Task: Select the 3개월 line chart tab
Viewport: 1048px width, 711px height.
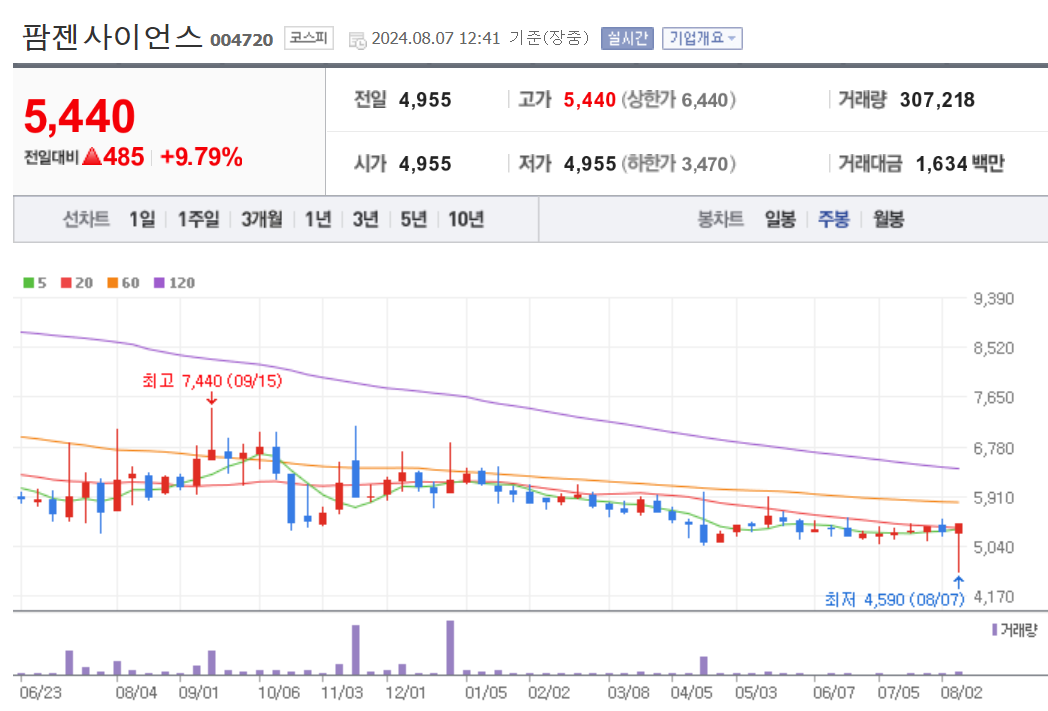Action: click(x=262, y=219)
